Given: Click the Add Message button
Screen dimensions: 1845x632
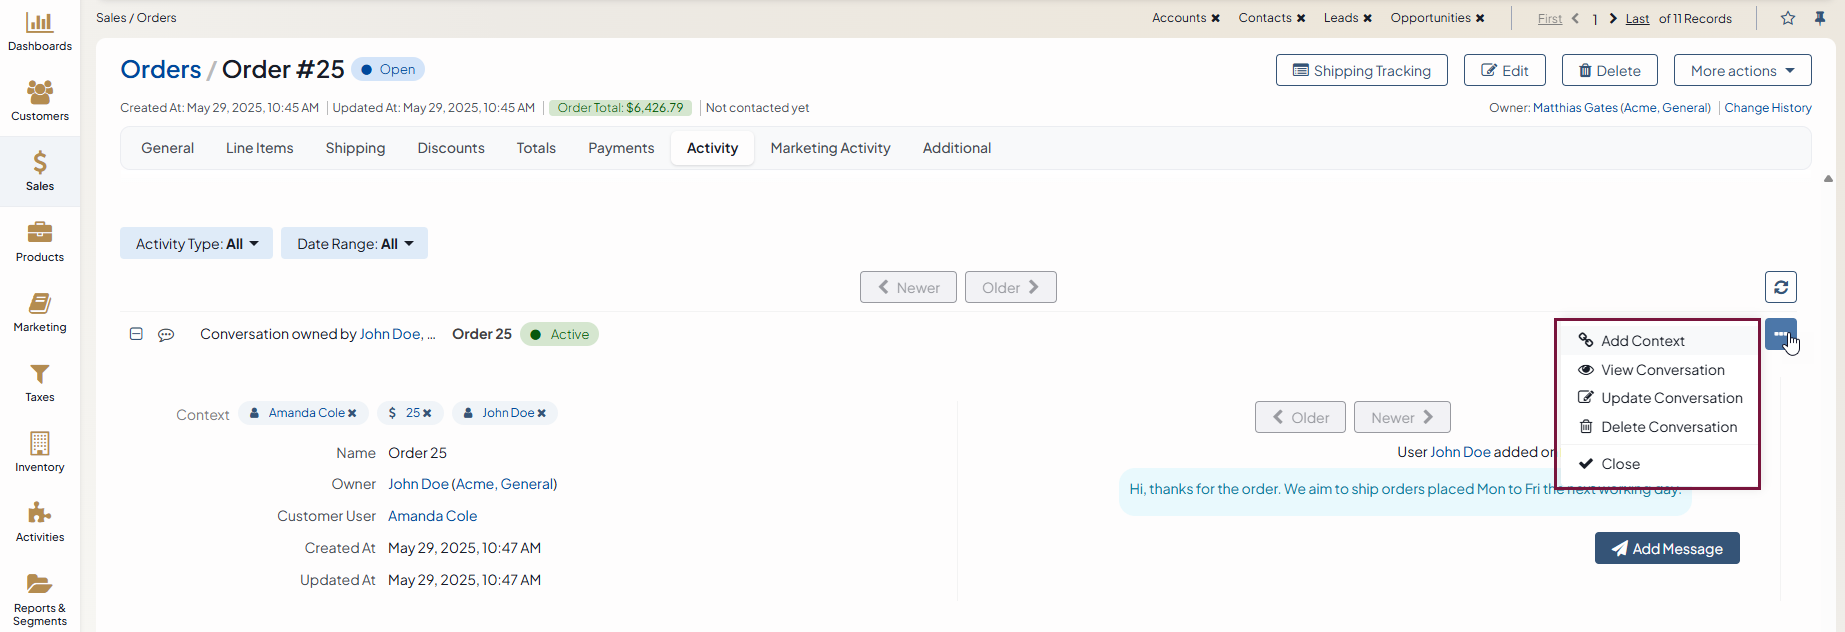Looking at the screenshot, I should coord(1666,549).
